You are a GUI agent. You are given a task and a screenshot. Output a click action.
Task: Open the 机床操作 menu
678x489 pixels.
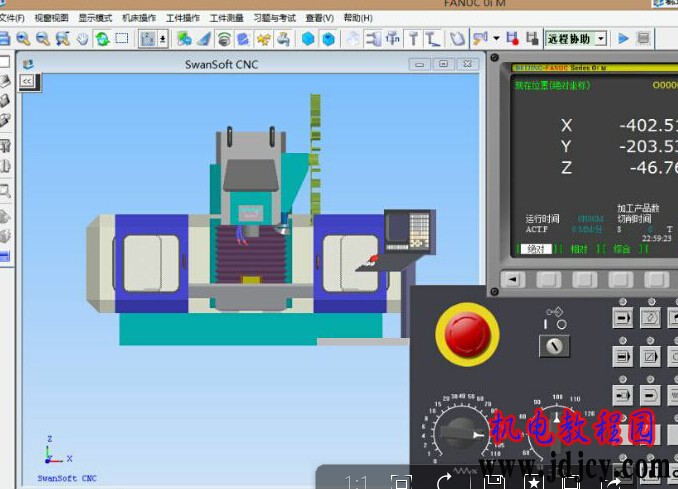click(x=139, y=18)
